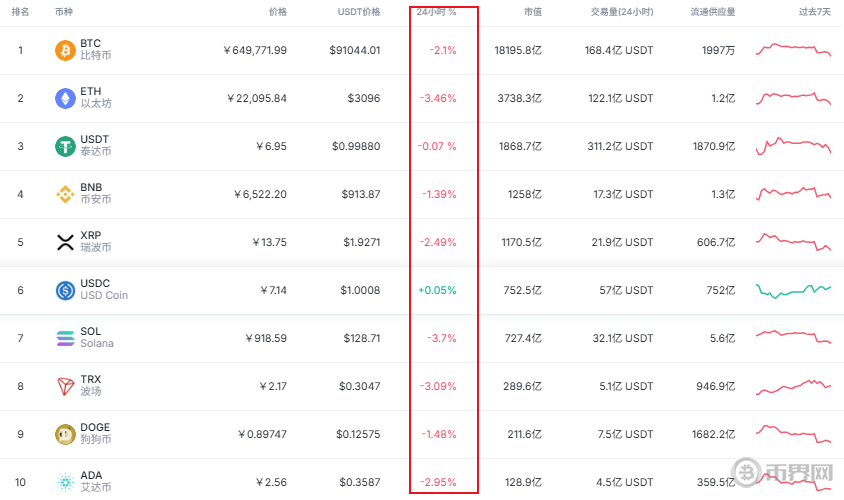Open the ETH 以太坊 name link
This screenshot has height=500, width=844.
95,98
